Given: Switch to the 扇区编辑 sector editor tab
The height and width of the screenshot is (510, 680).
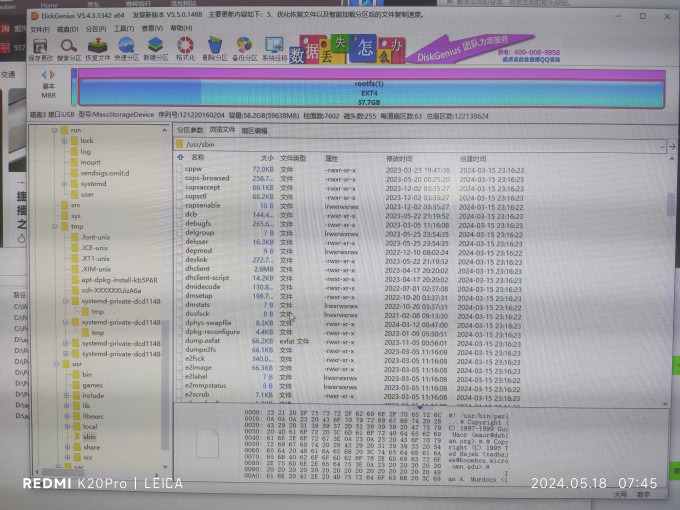Looking at the screenshot, I should [255, 131].
